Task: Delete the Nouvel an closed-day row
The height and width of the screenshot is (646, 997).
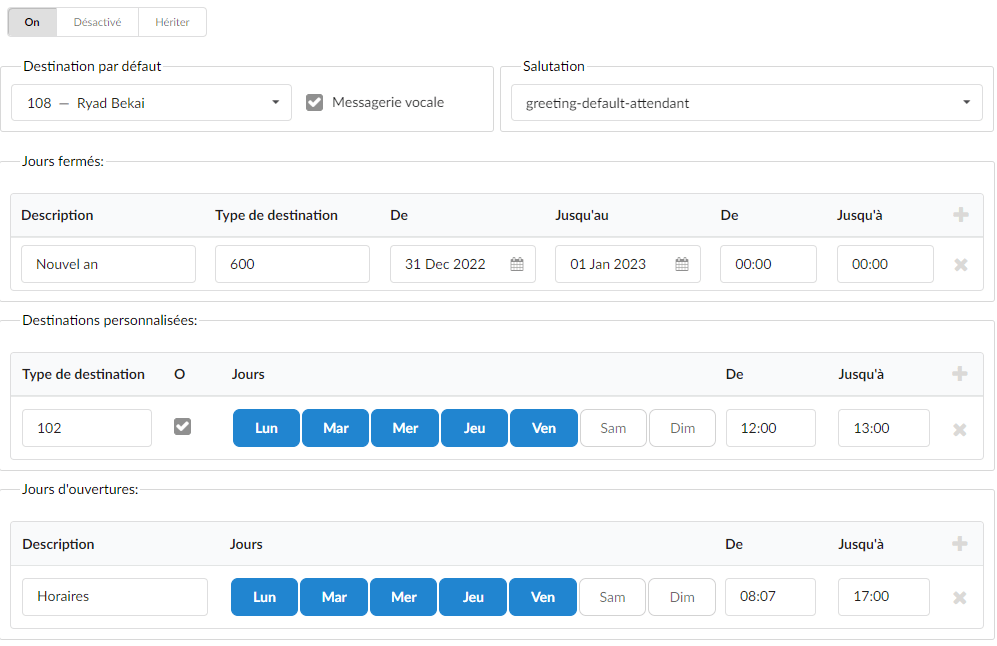Action: pyautogui.click(x=961, y=265)
